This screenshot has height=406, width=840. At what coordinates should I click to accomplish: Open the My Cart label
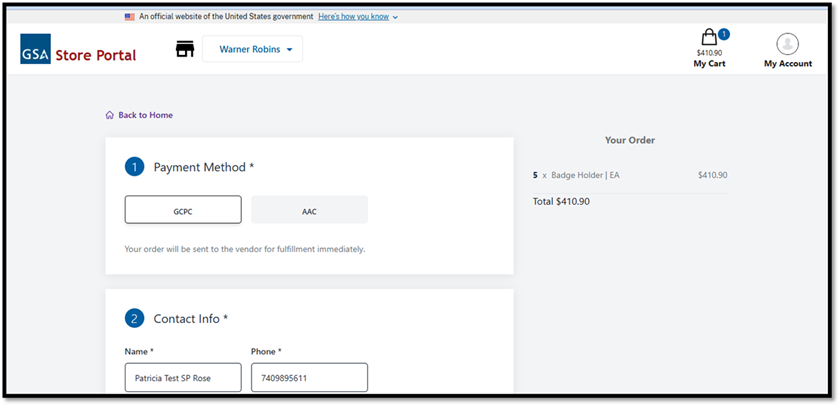tap(709, 63)
